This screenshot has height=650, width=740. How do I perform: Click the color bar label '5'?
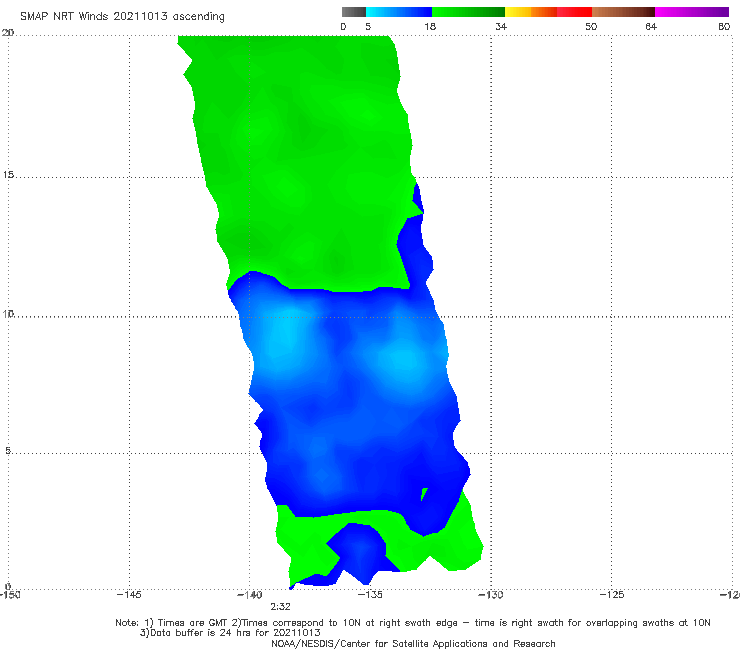368,27
